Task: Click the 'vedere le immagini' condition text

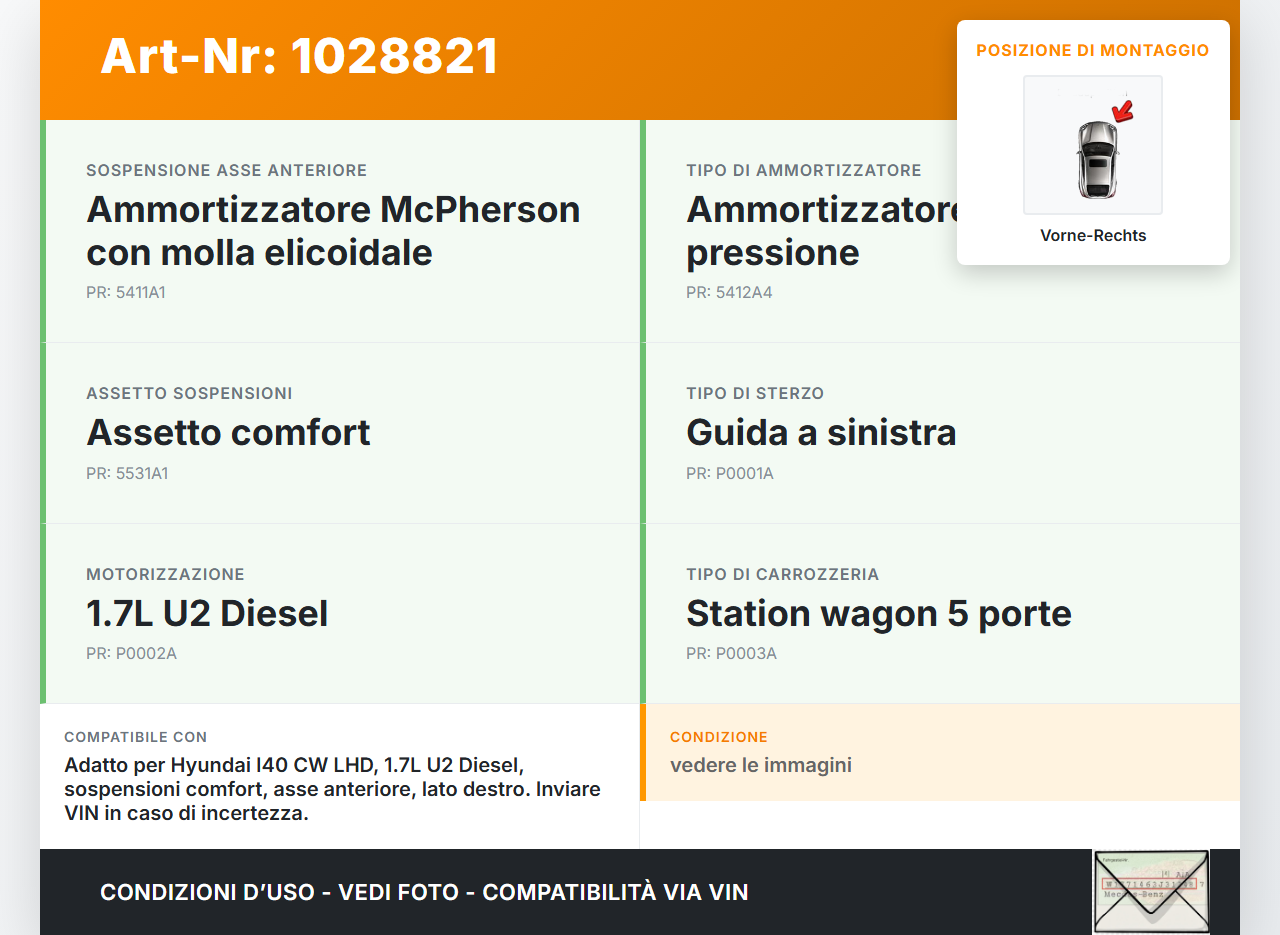Action: point(760,766)
